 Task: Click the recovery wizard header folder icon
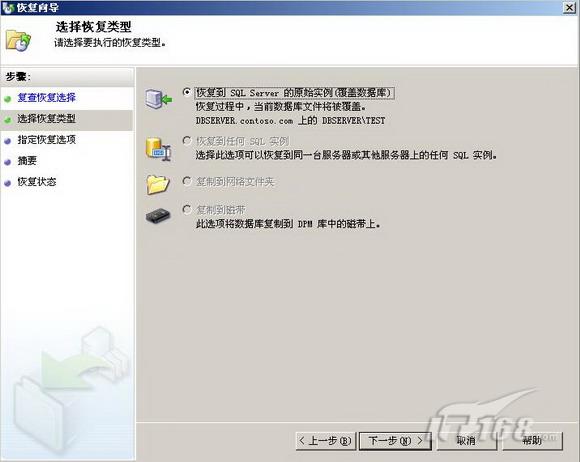pos(18,40)
